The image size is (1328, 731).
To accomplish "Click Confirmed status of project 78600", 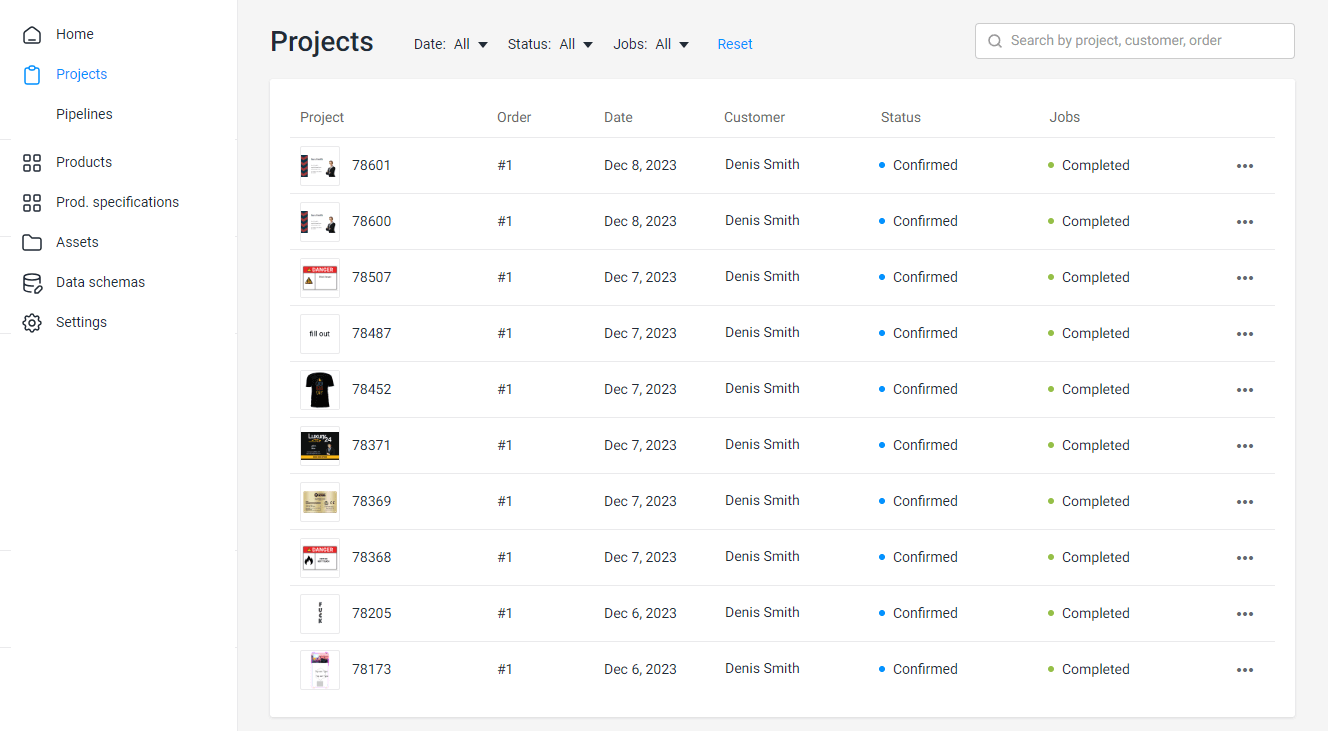I will pyautogui.click(x=918, y=221).
